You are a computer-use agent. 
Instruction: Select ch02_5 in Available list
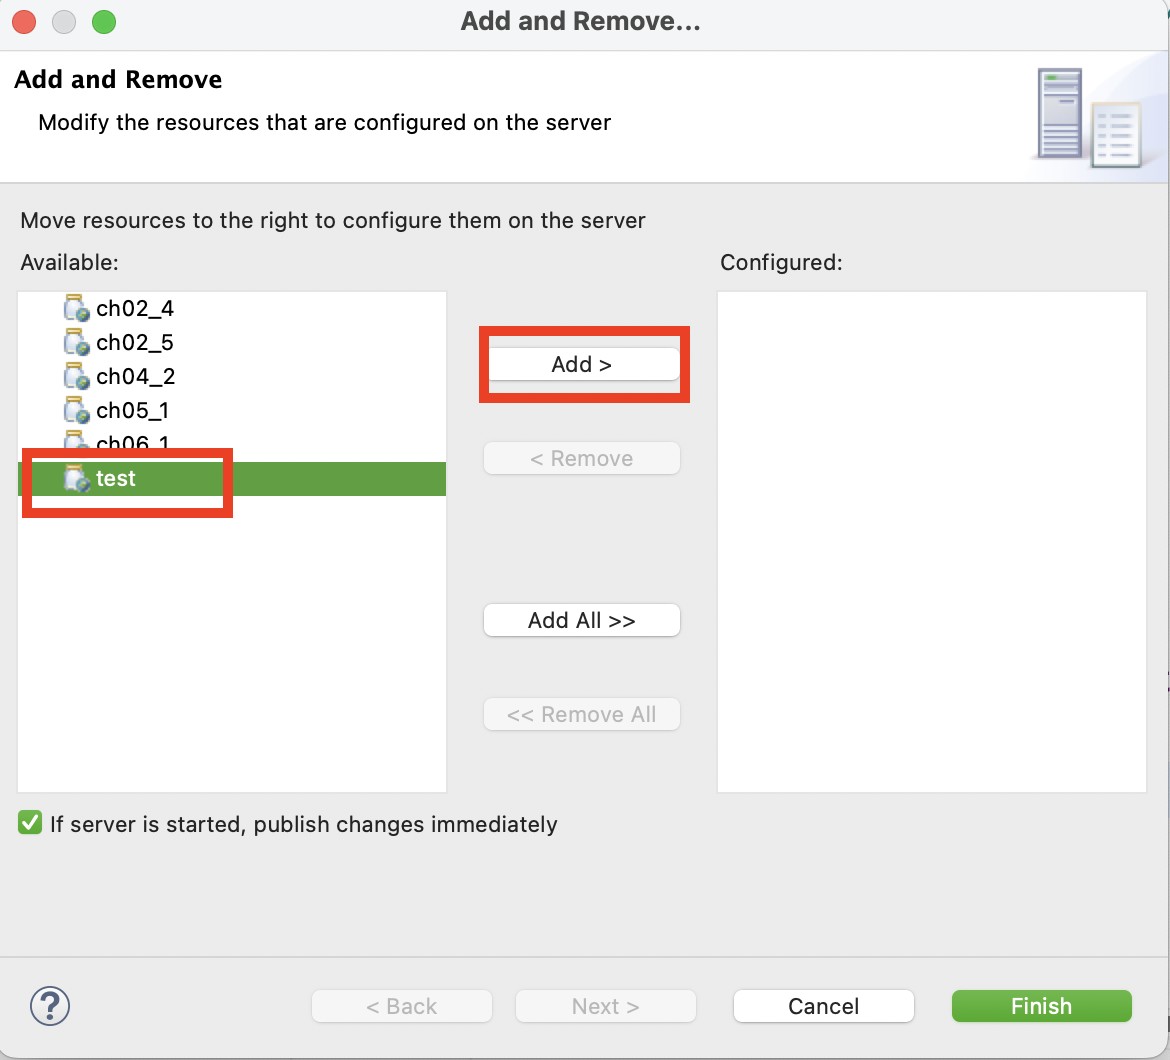[x=135, y=343]
